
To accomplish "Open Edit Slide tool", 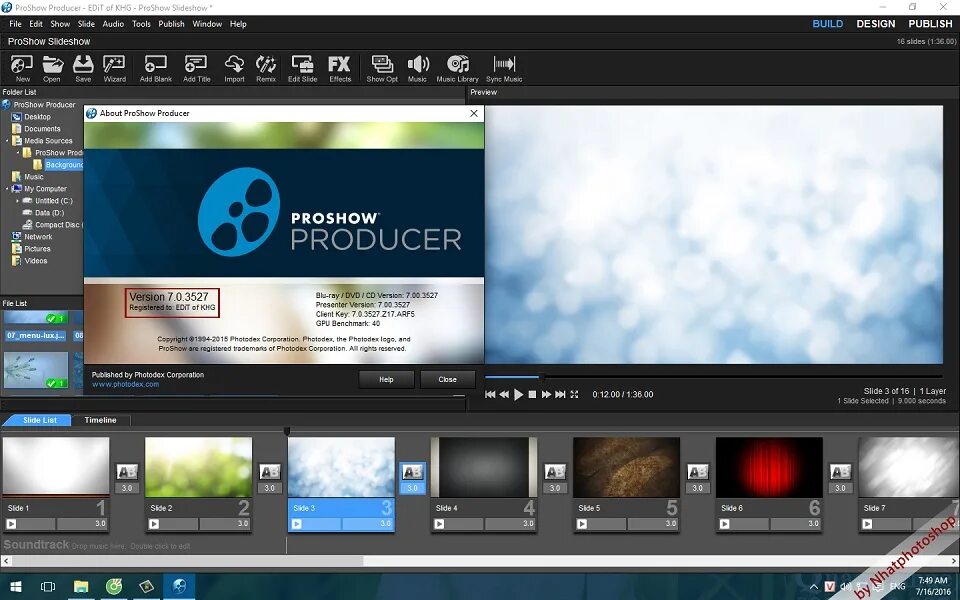I will 302,68.
